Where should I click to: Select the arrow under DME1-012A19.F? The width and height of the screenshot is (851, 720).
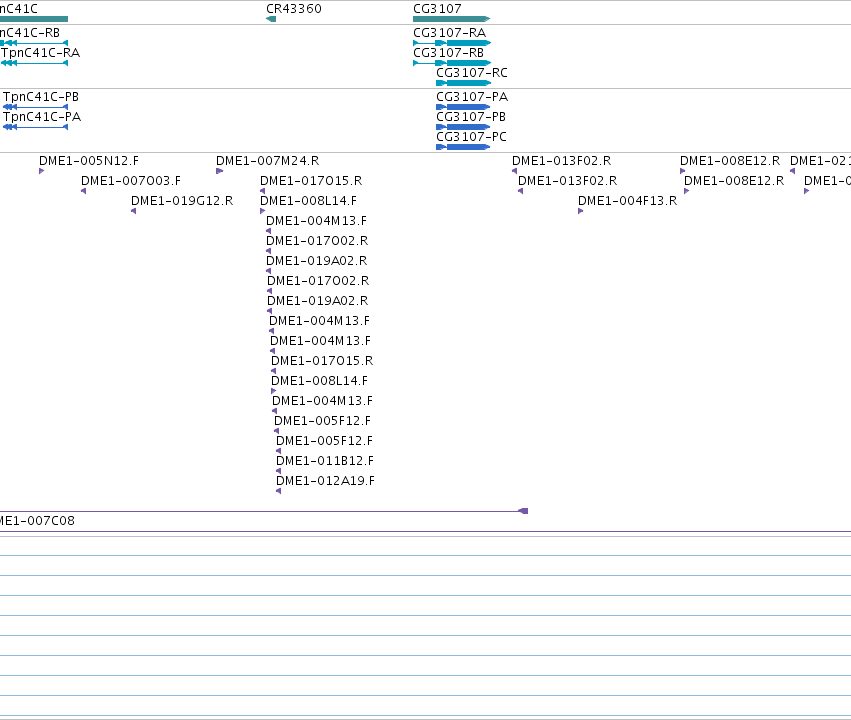[x=278, y=491]
